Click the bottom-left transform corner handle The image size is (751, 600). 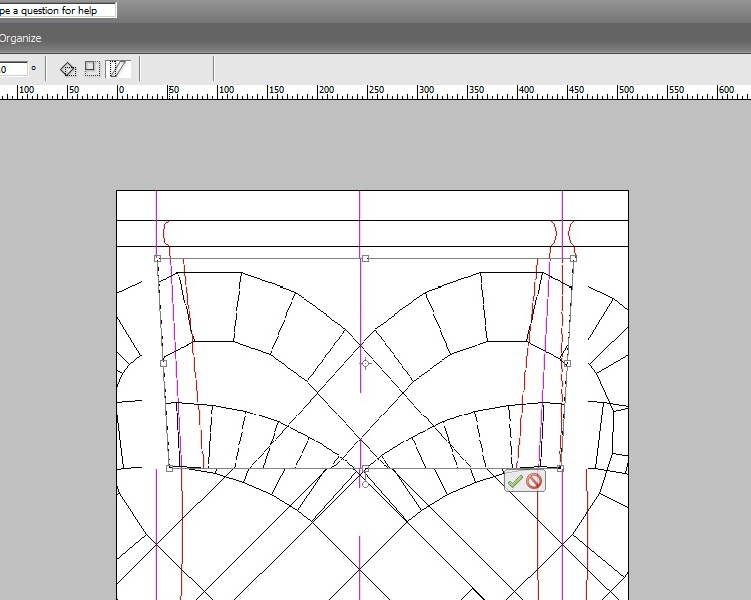(169, 468)
